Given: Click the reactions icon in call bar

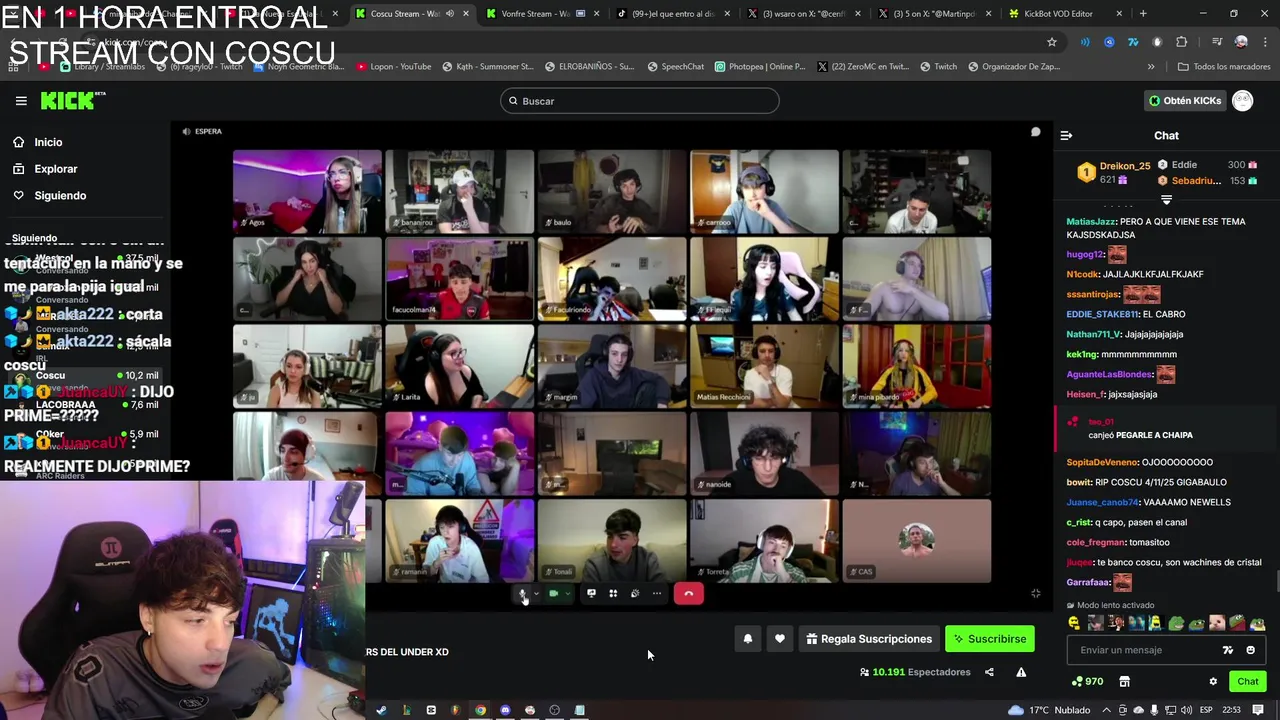Looking at the screenshot, I should pyautogui.click(x=635, y=593).
